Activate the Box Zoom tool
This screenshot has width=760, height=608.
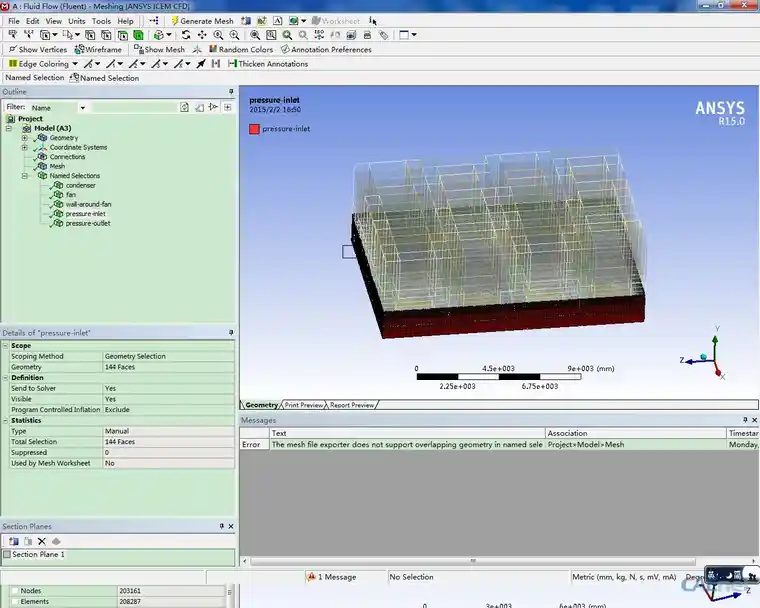pos(235,35)
